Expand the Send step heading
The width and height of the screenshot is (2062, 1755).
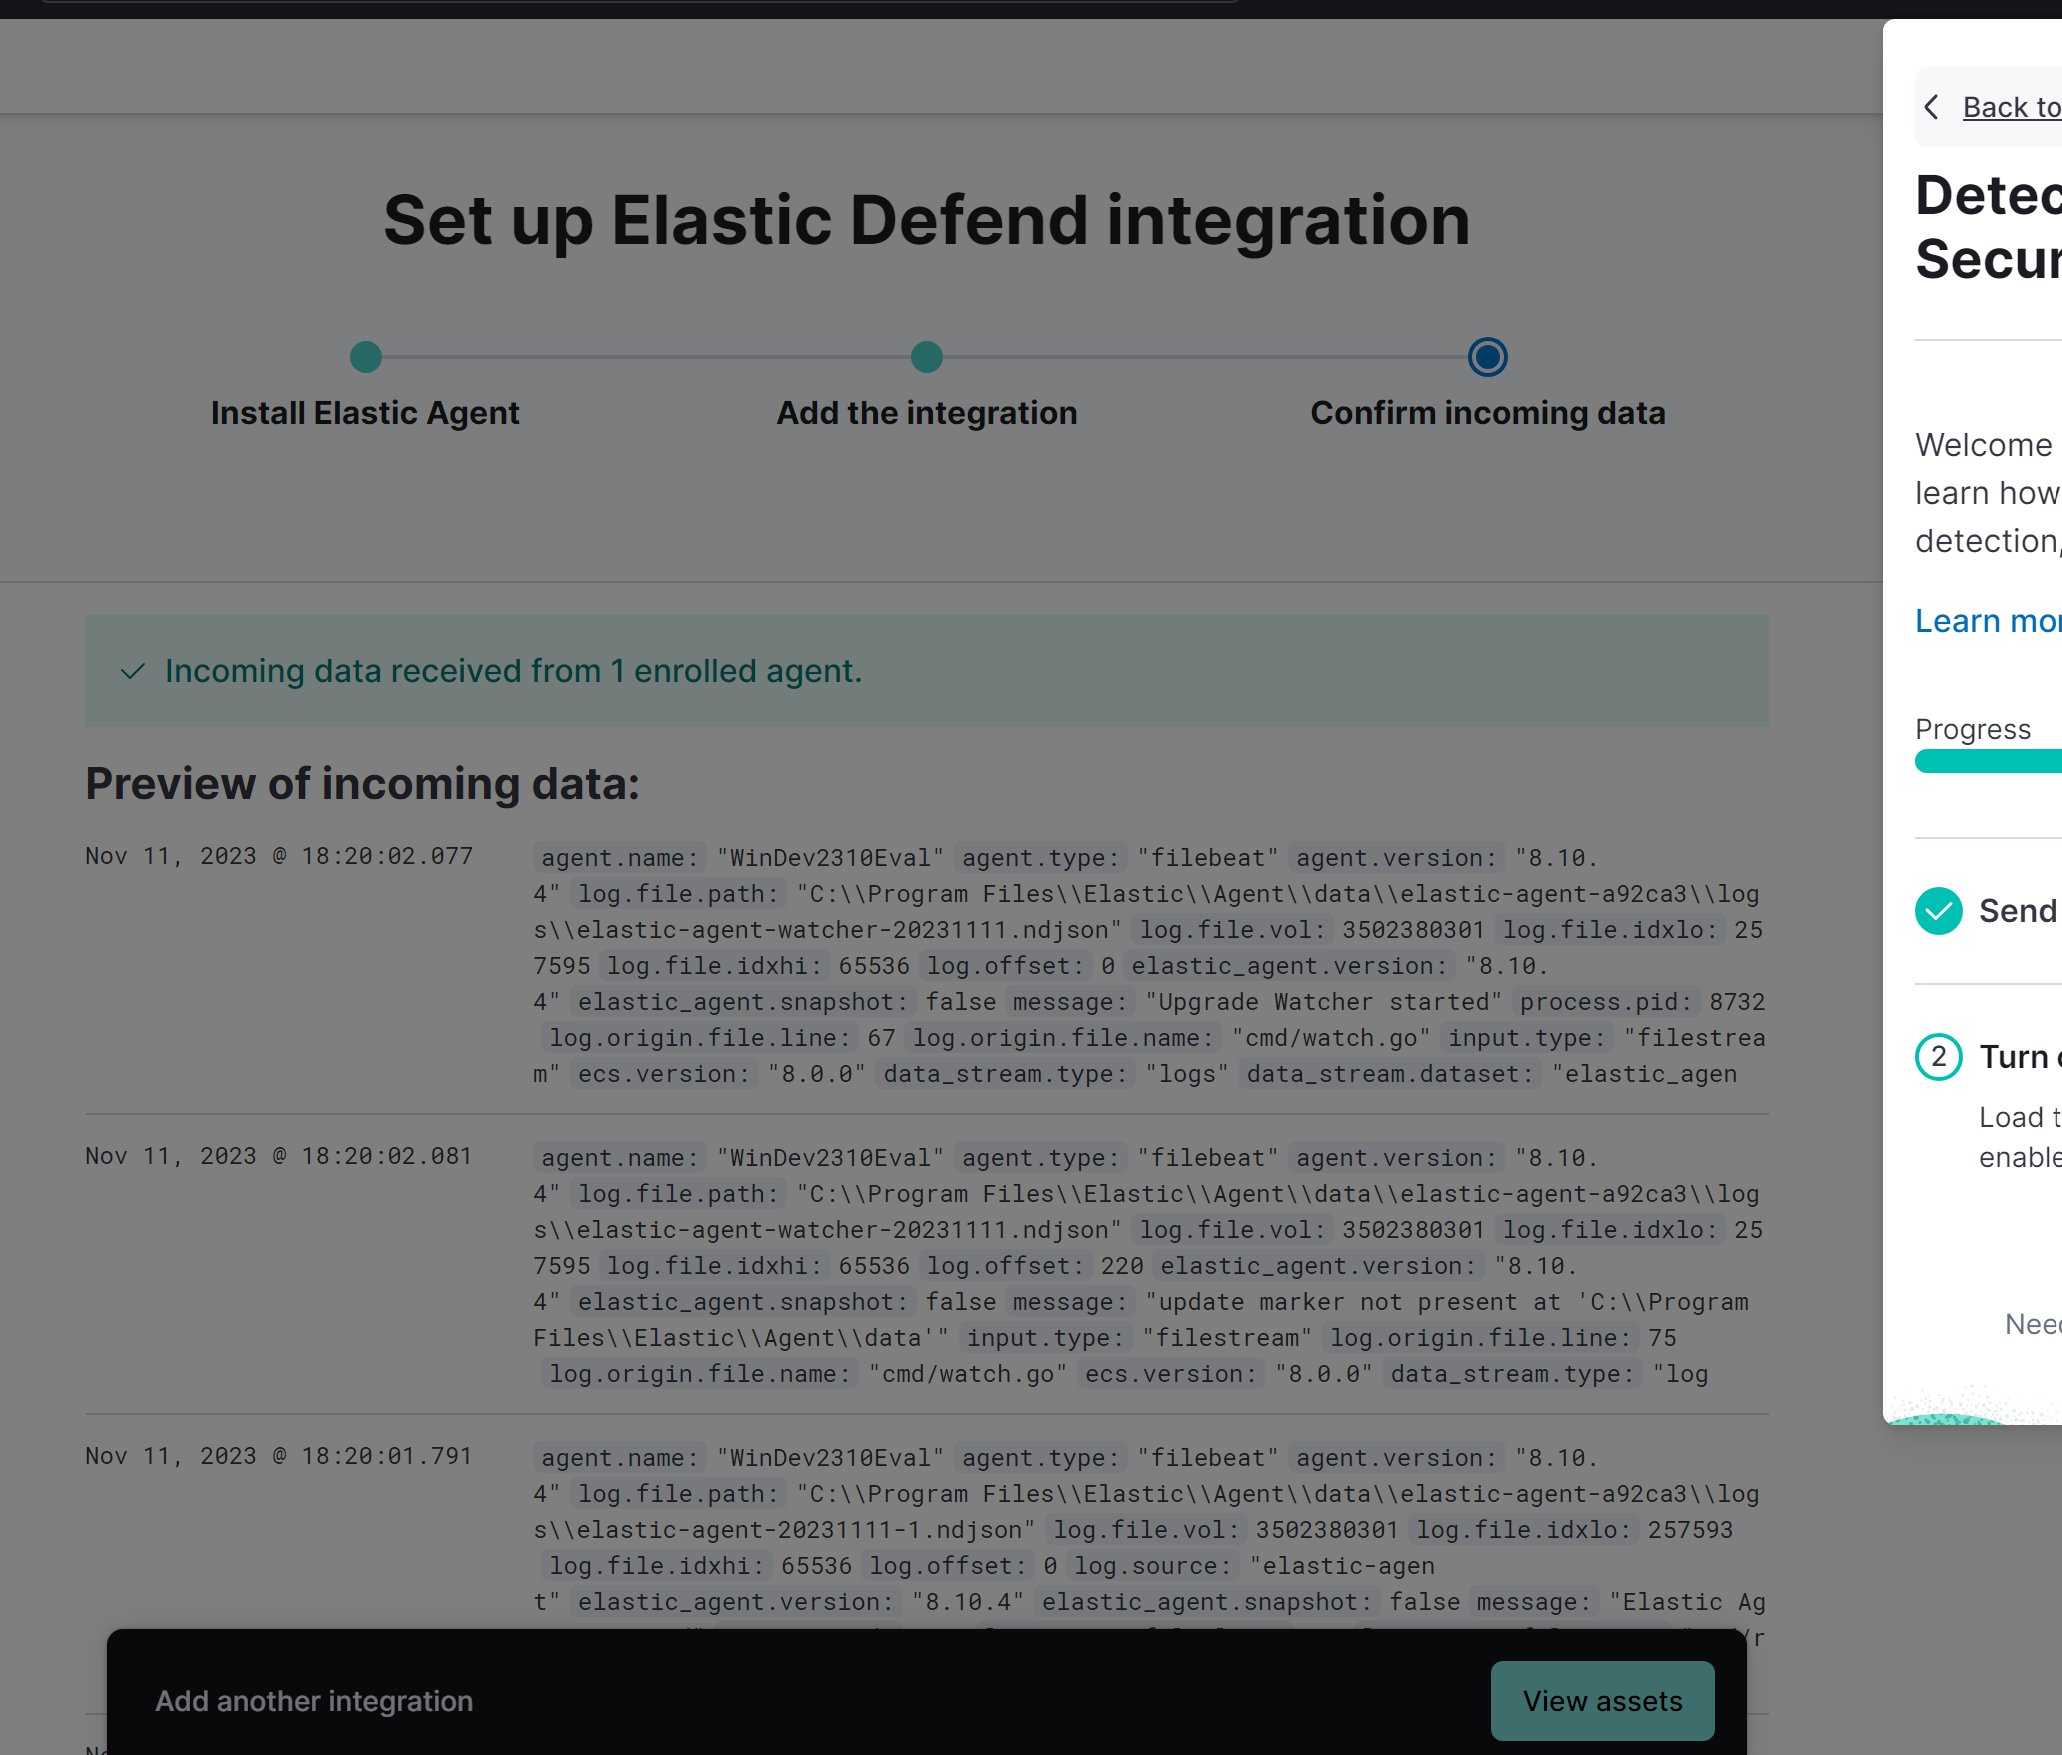pyautogui.click(x=2018, y=911)
